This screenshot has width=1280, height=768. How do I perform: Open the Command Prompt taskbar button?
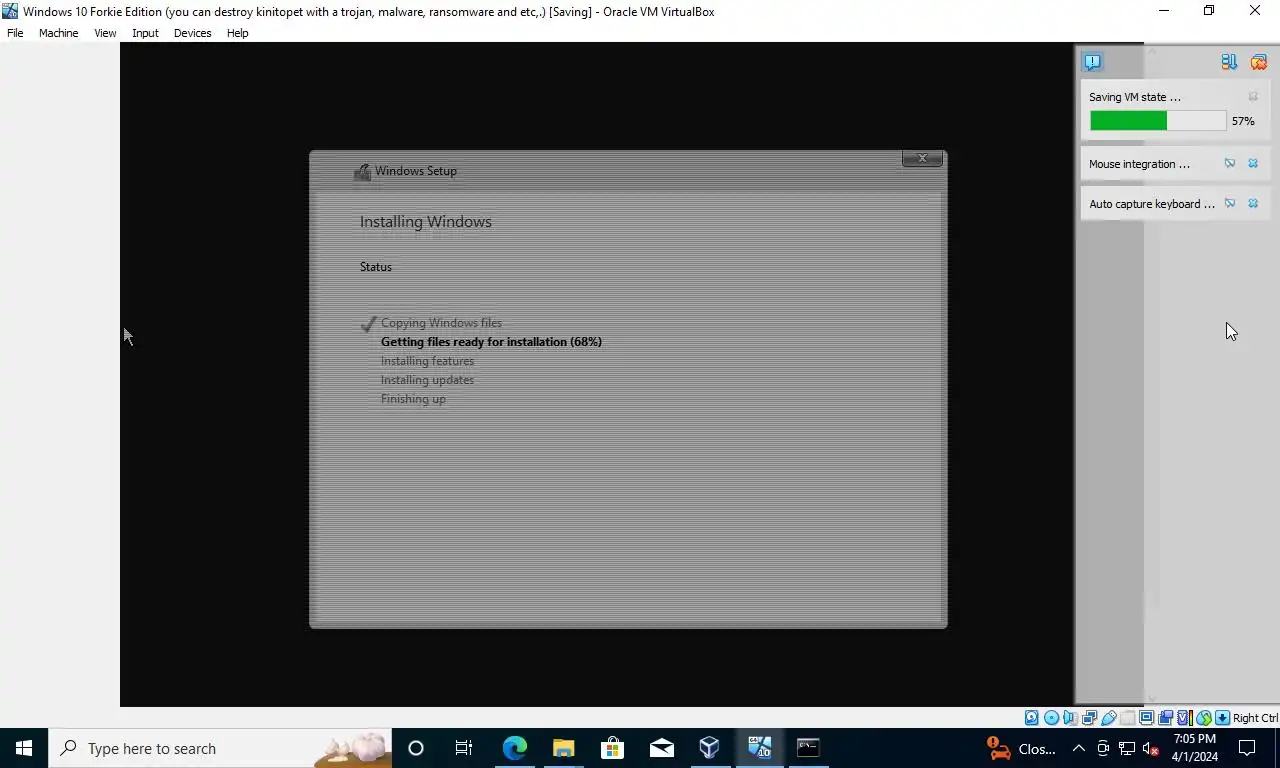(x=808, y=748)
